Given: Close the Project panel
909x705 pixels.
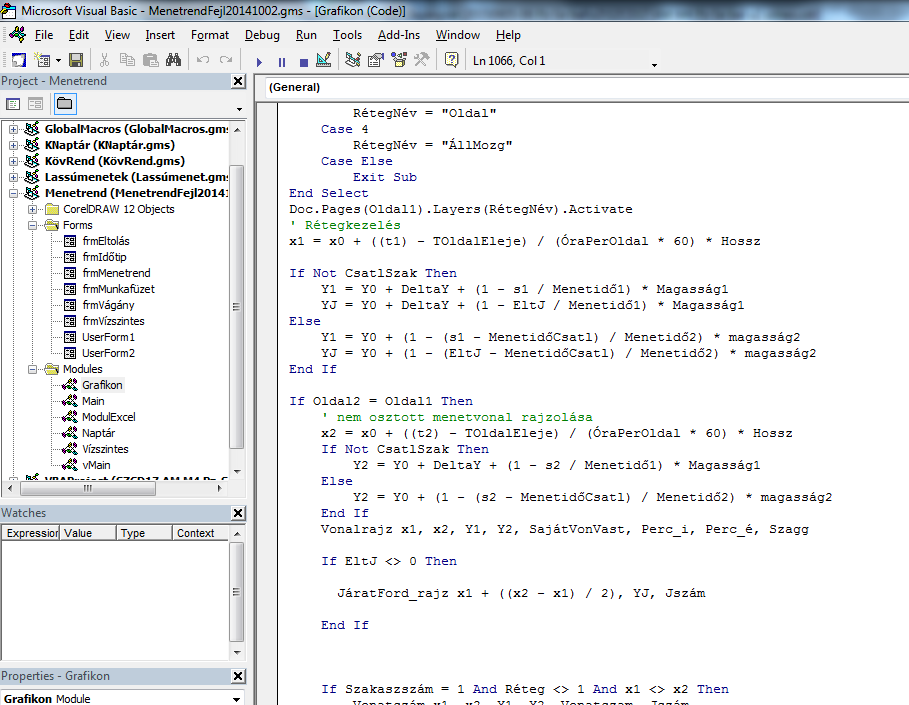Looking at the screenshot, I should tap(238, 81).
